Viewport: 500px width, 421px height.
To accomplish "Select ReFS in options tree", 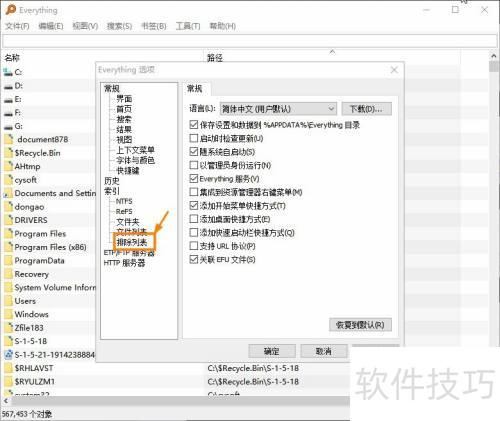I will [124, 212].
